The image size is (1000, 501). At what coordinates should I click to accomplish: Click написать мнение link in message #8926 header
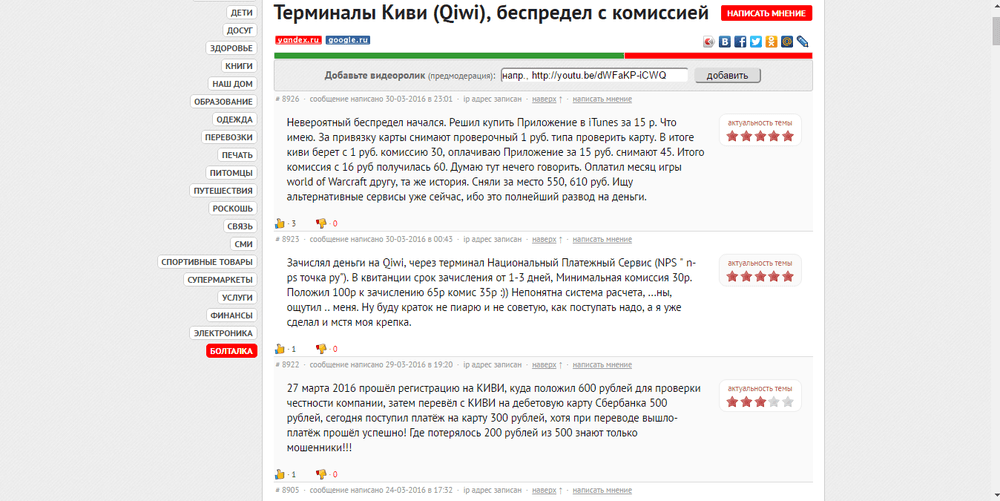pos(602,99)
